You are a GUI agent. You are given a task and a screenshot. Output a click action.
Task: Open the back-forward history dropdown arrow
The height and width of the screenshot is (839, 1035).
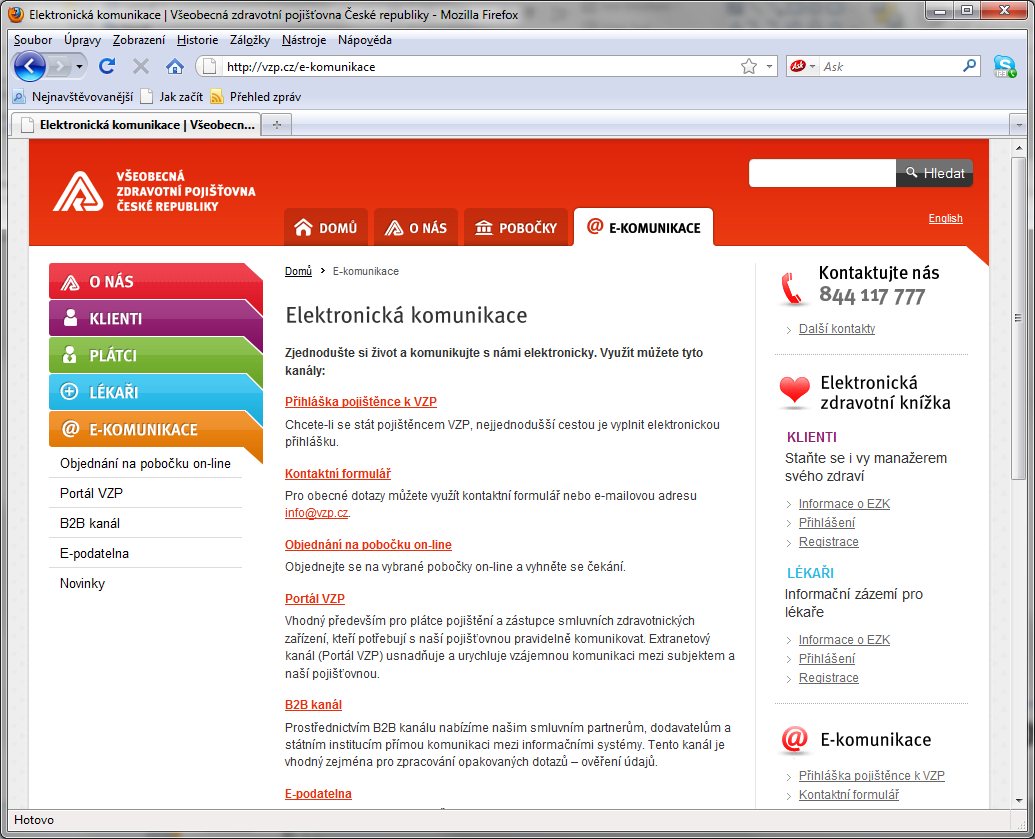tap(79, 67)
